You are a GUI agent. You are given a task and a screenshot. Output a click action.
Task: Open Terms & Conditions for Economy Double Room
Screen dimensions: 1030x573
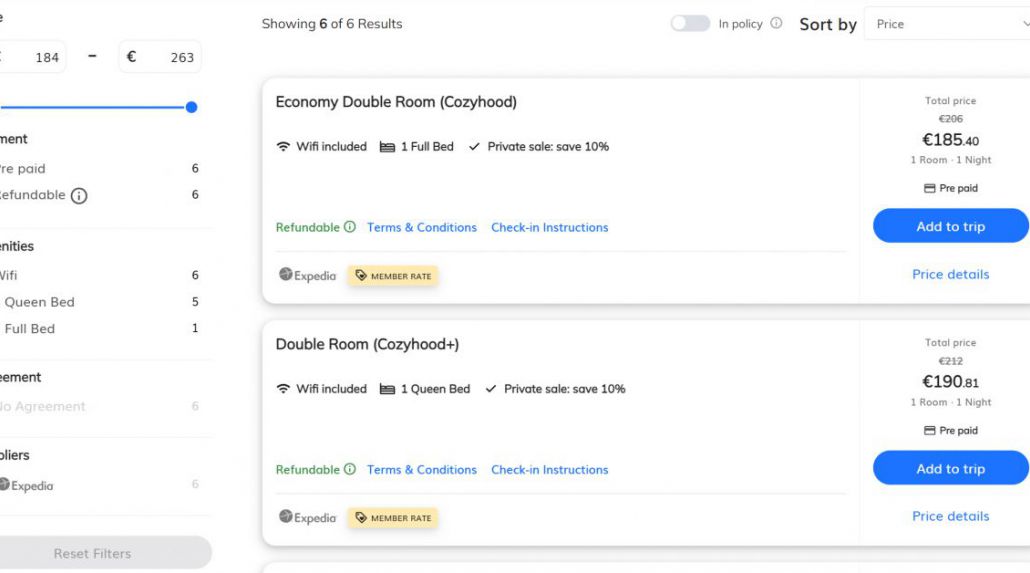(x=421, y=227)
